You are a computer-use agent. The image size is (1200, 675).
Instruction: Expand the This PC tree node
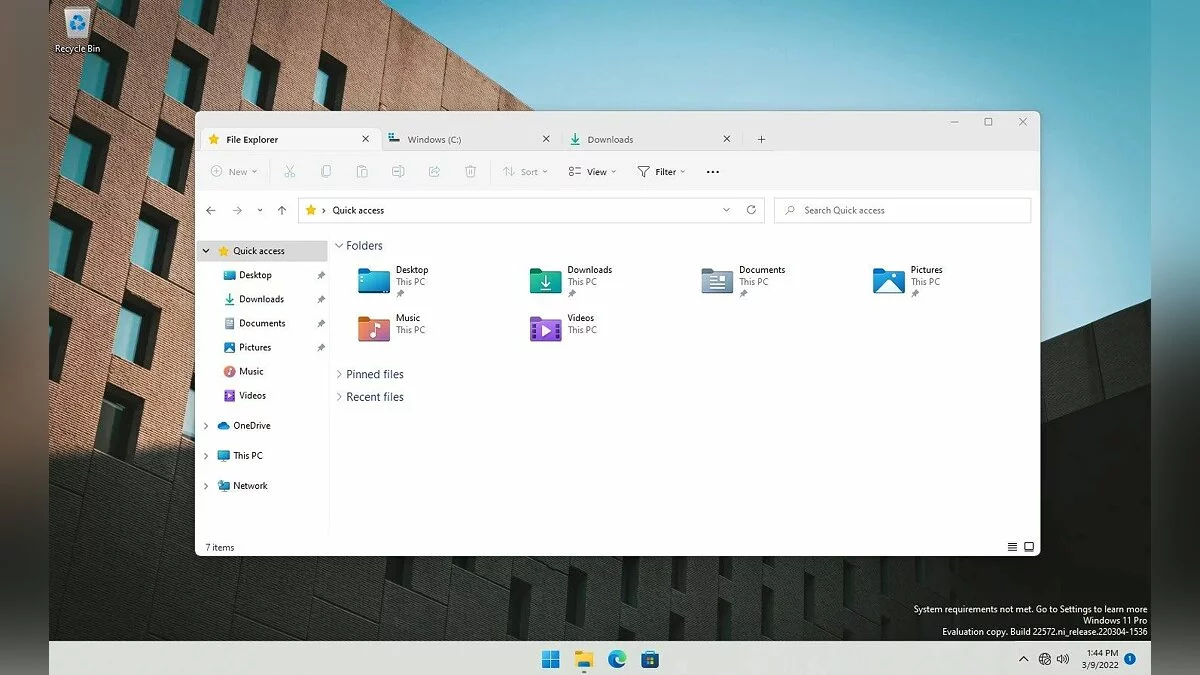click(206, 456)
